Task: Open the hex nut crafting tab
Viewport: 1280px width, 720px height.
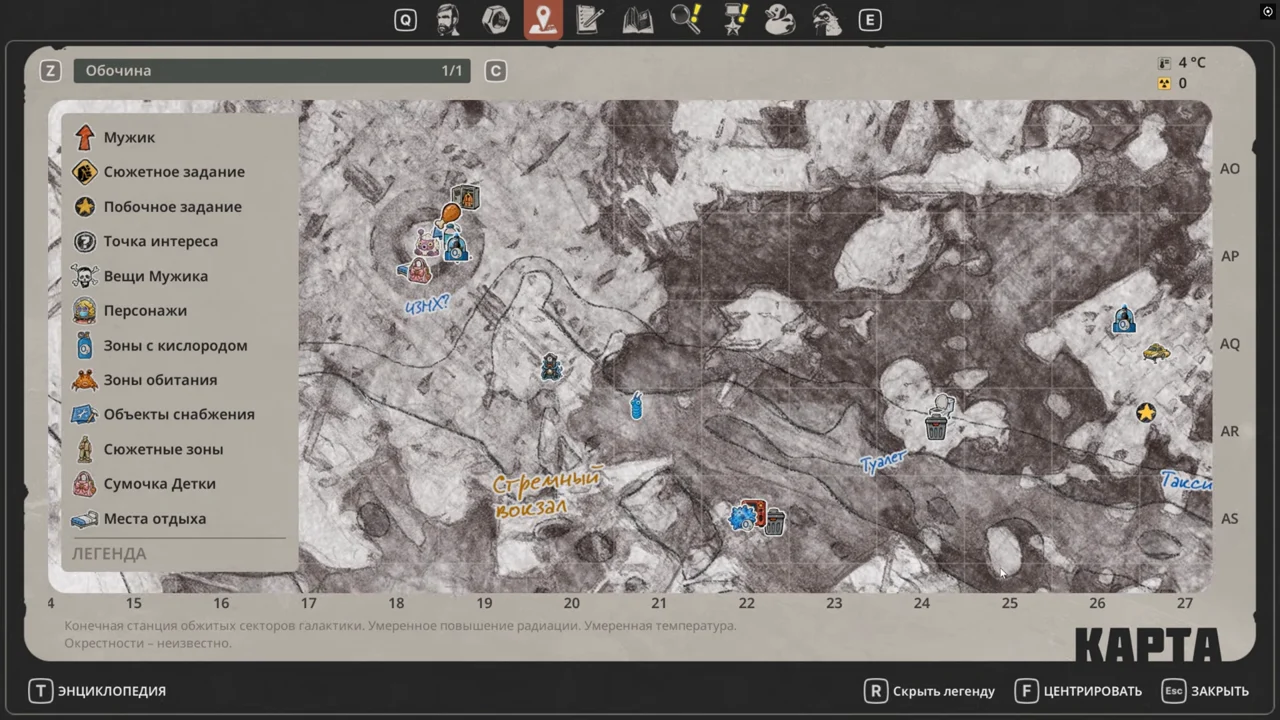Action: point(496,20)
